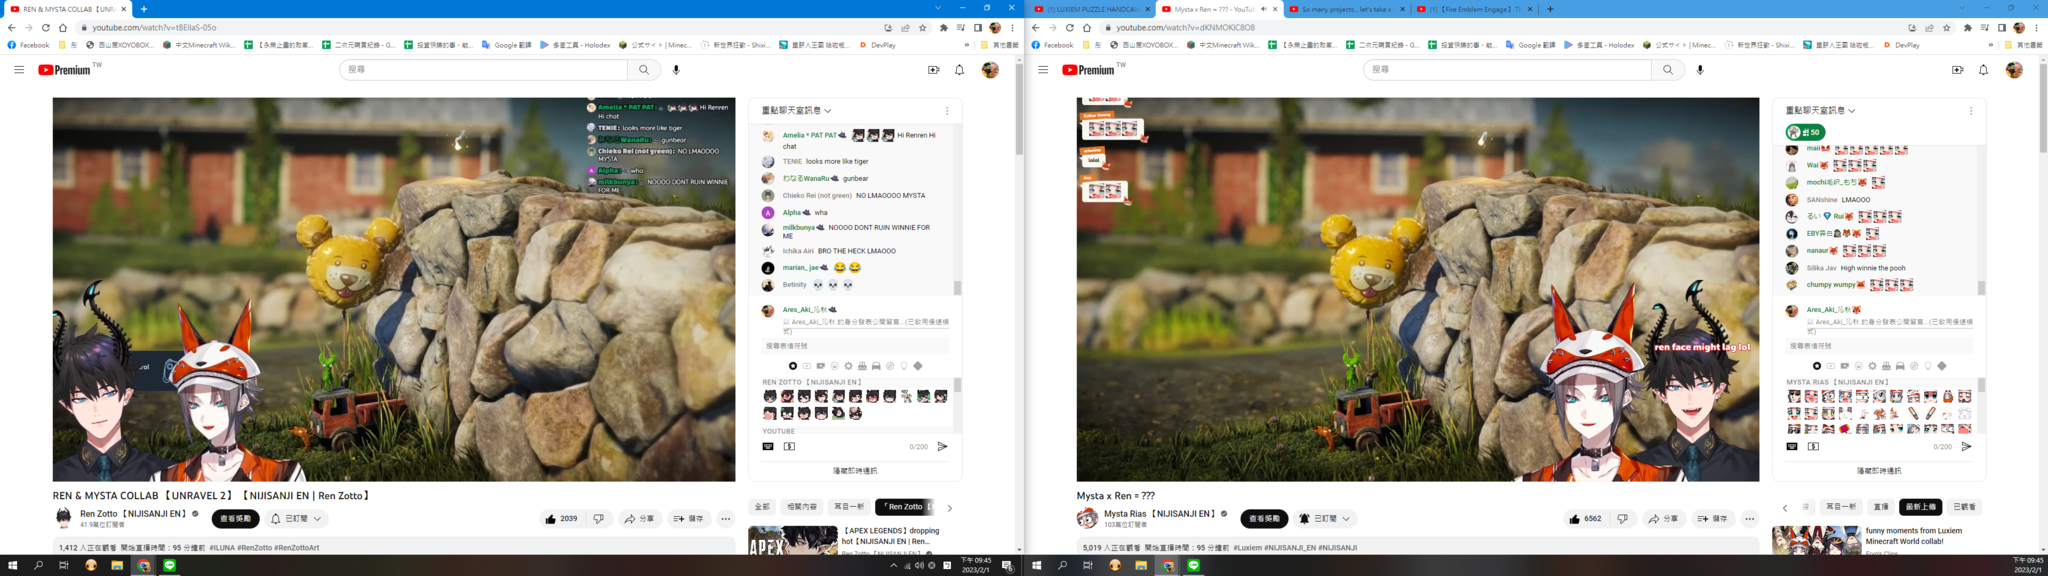Toggle Chrome side panel in Ren Zotto window

click(978, 28)
